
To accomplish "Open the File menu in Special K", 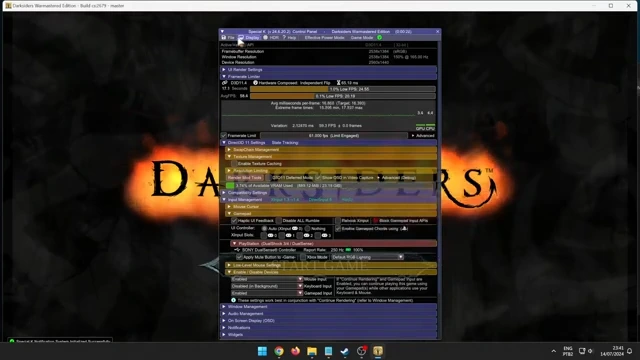I will pos(228,38).
